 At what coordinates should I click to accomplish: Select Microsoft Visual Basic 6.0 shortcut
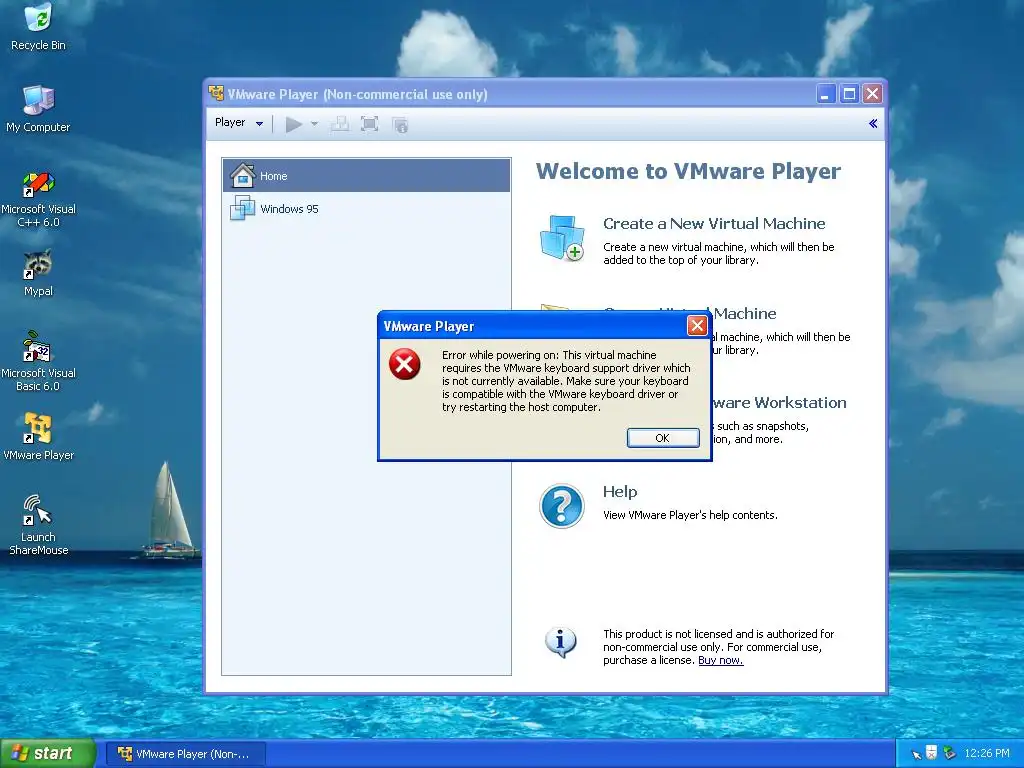39,362
